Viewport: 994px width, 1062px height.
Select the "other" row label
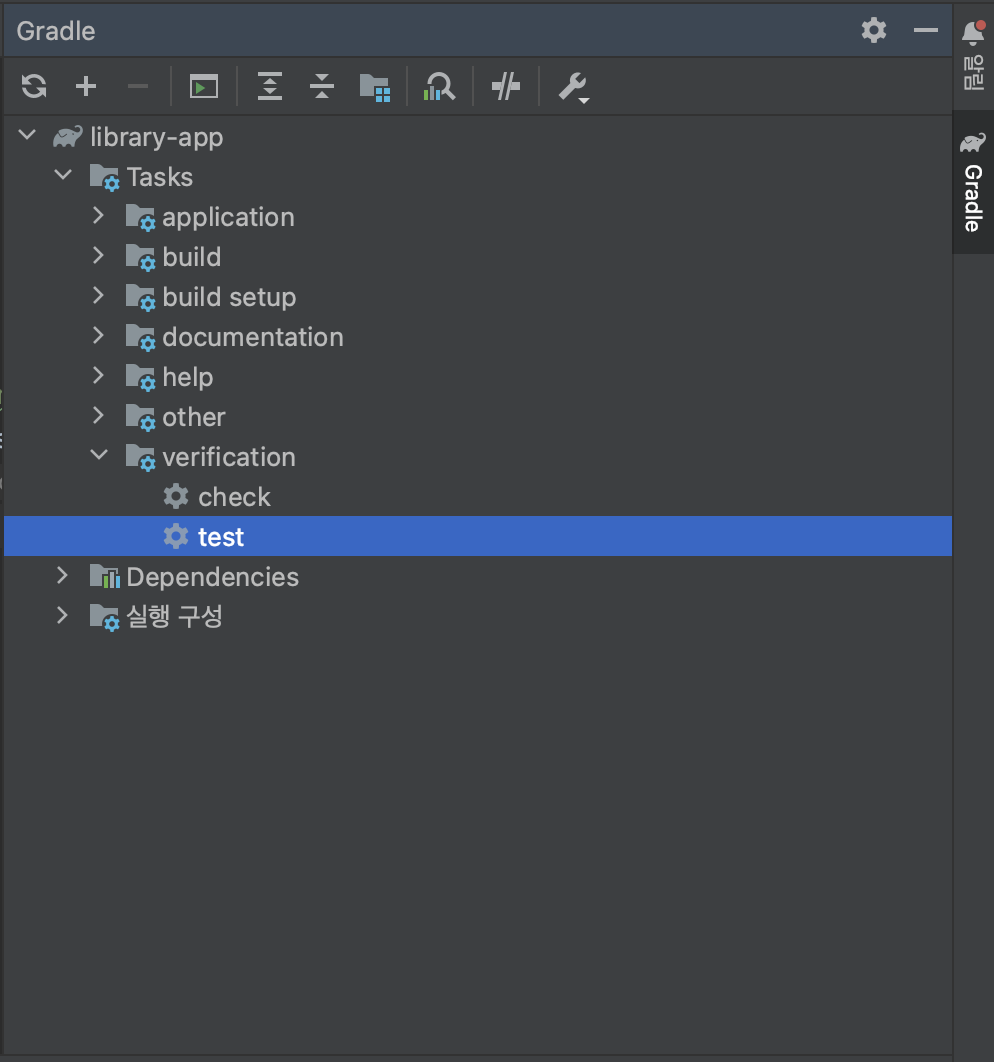click(x=194, y=417)
